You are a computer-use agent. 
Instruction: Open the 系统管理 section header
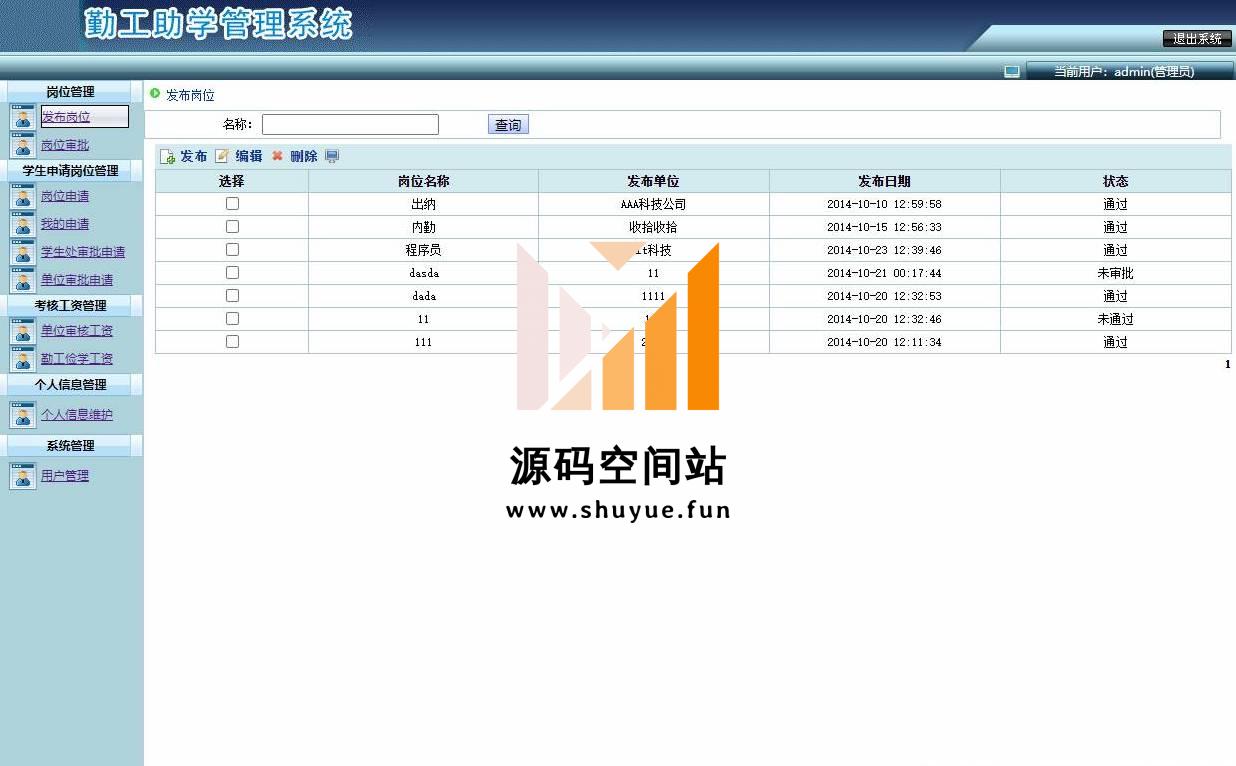point(71,446)
